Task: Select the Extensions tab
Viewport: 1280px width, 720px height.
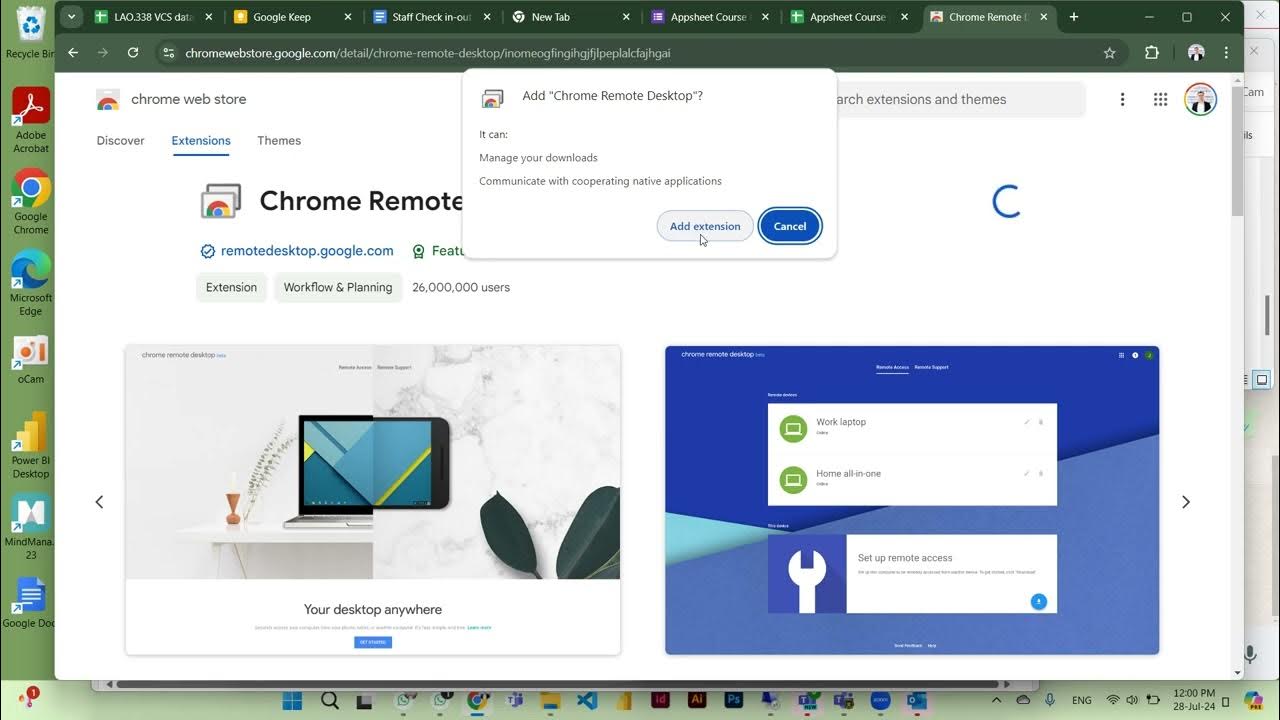Action: coord(201,141)
